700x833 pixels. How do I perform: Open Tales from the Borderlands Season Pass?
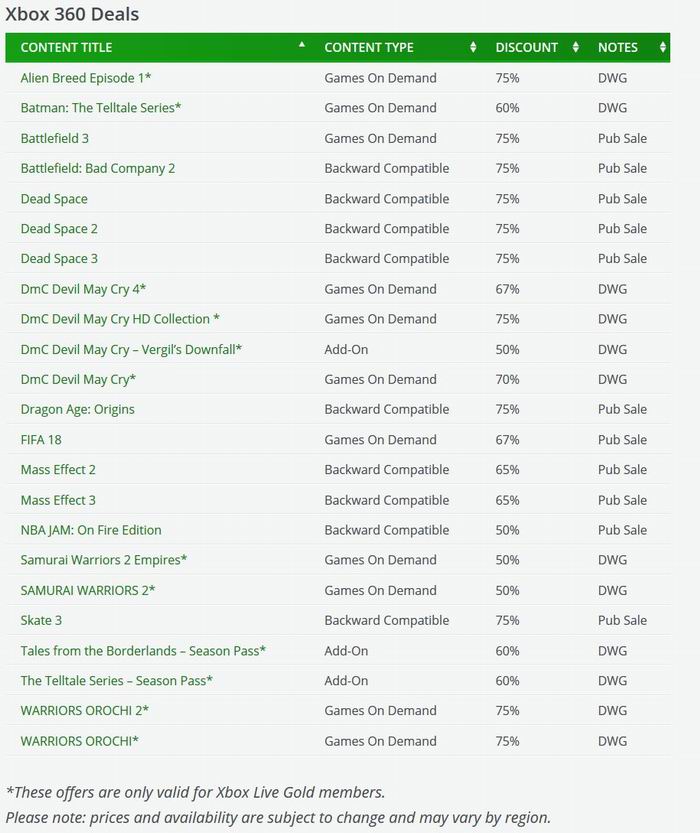(143, 651)
